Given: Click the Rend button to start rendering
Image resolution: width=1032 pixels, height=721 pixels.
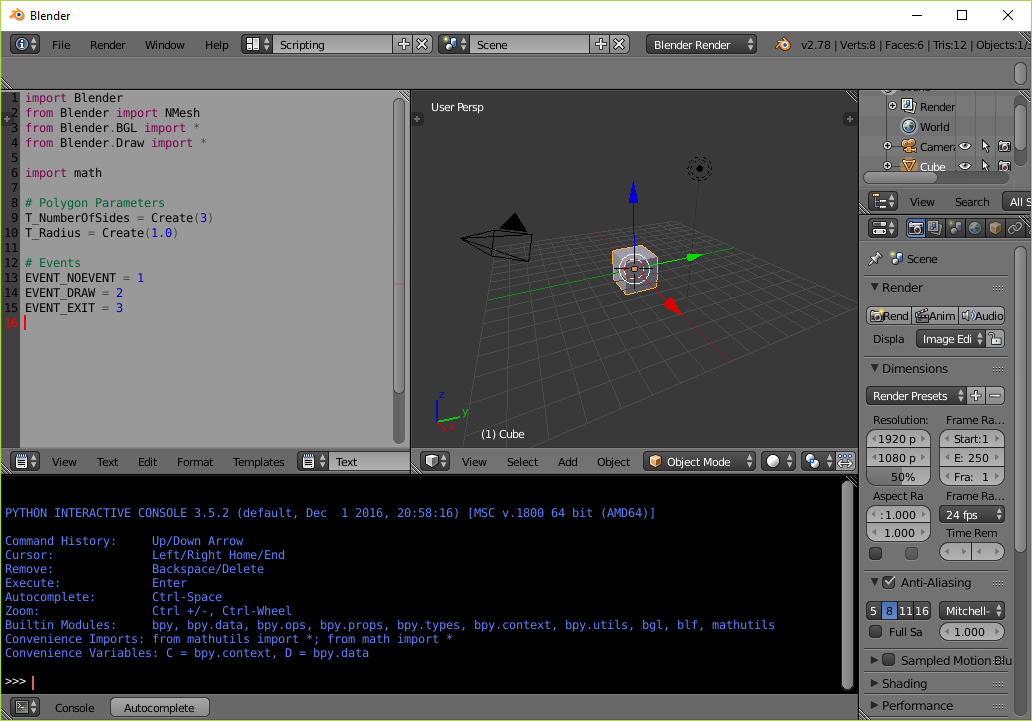Looking at the screenshot, I should pyautogui.click(x=888, y=315).
